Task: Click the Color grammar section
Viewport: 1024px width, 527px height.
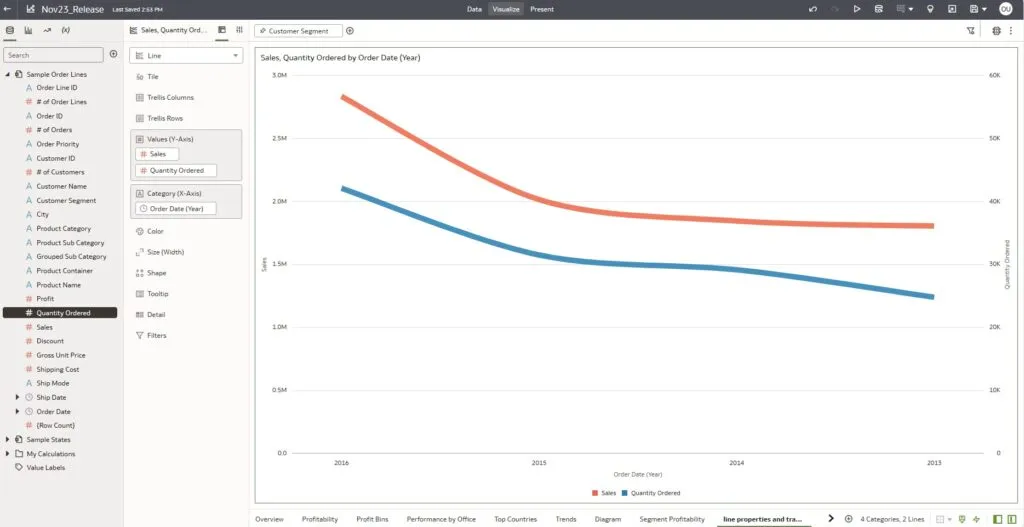Action: tap(155, 231)
